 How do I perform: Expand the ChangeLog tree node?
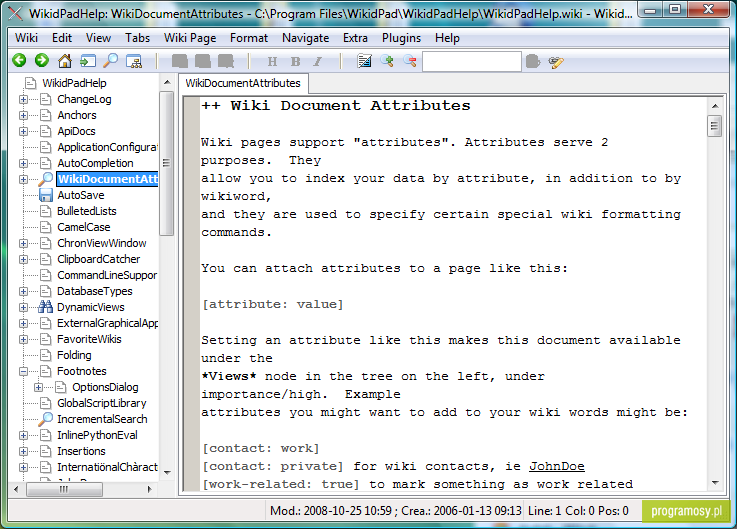point(23,99)
